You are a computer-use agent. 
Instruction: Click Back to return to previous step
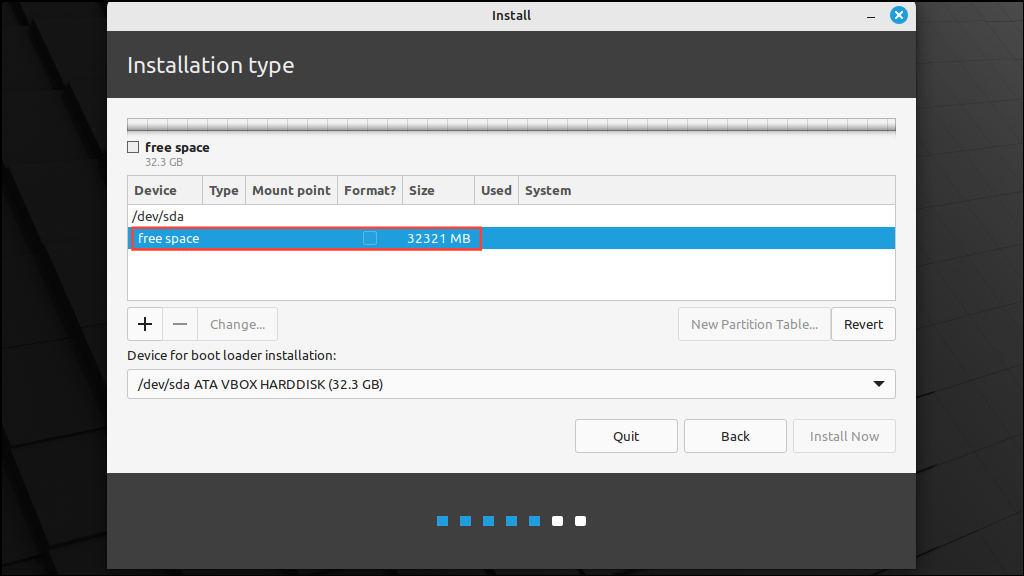735,436
